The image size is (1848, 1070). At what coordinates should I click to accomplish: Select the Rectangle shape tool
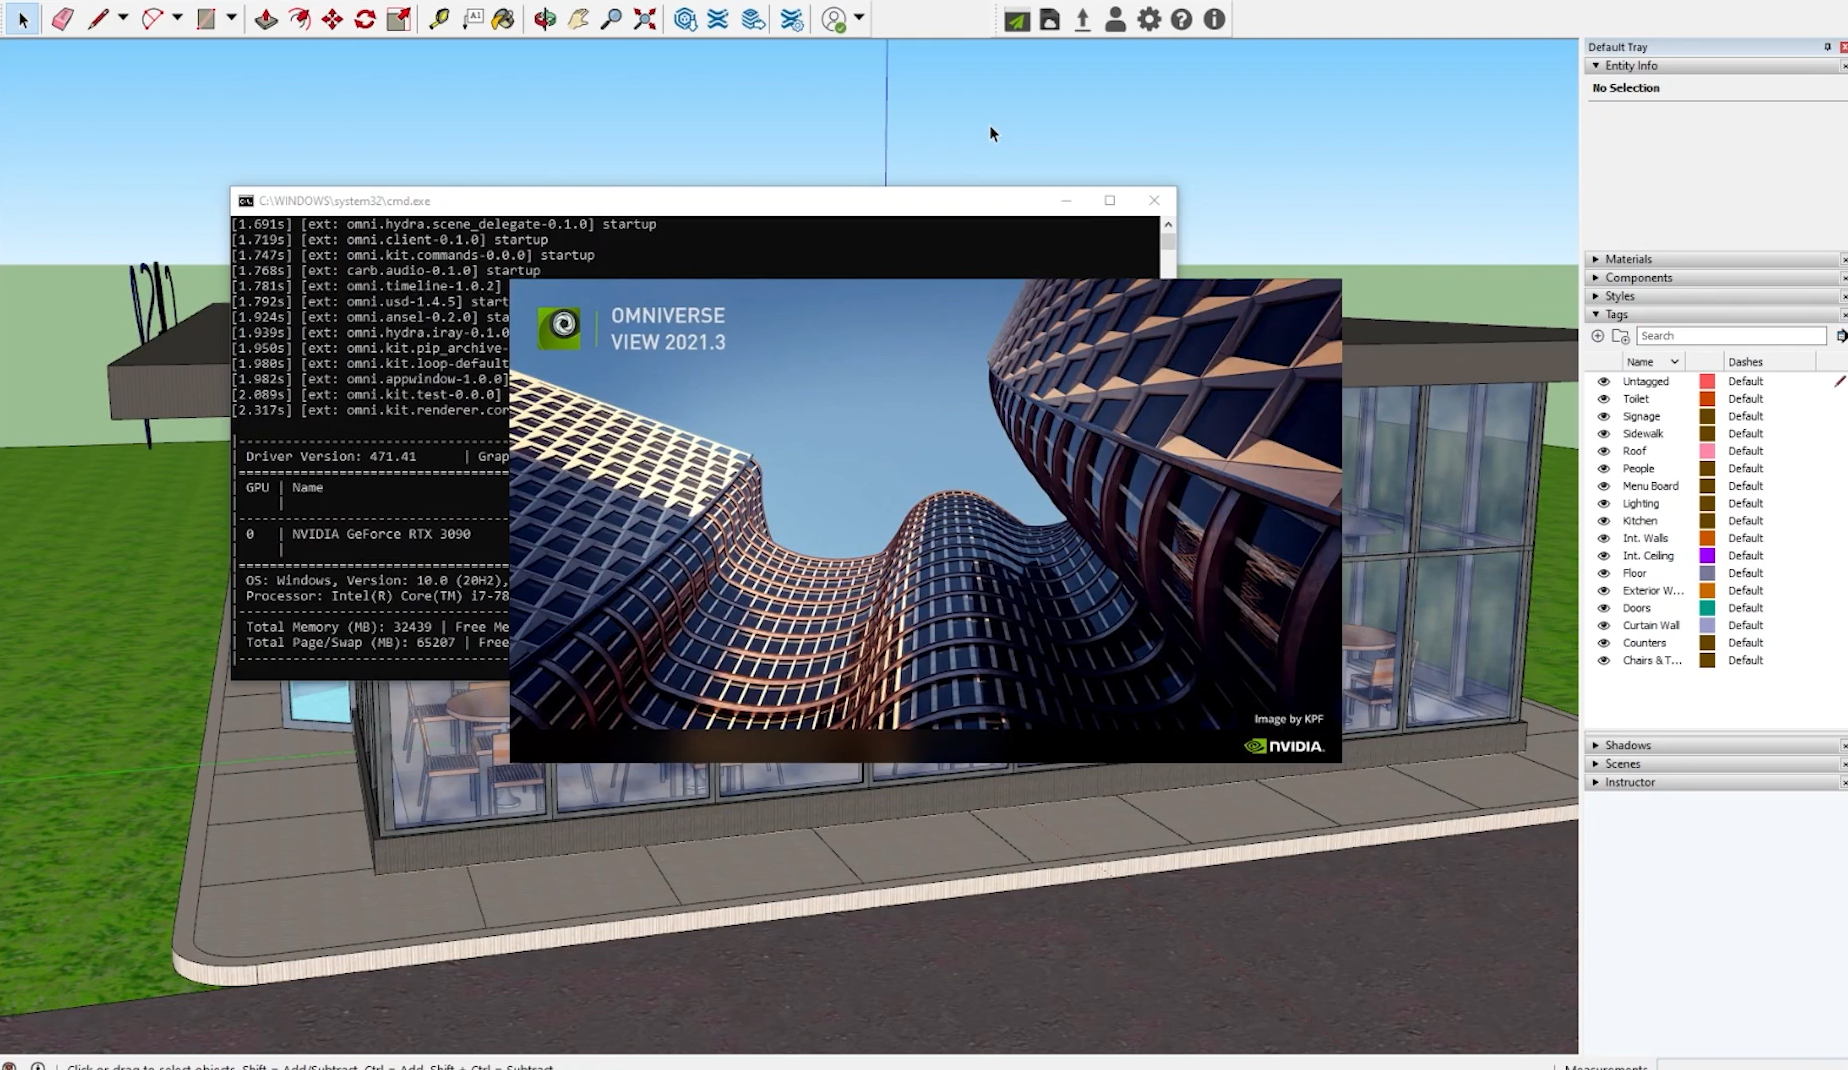click(205, 19)
